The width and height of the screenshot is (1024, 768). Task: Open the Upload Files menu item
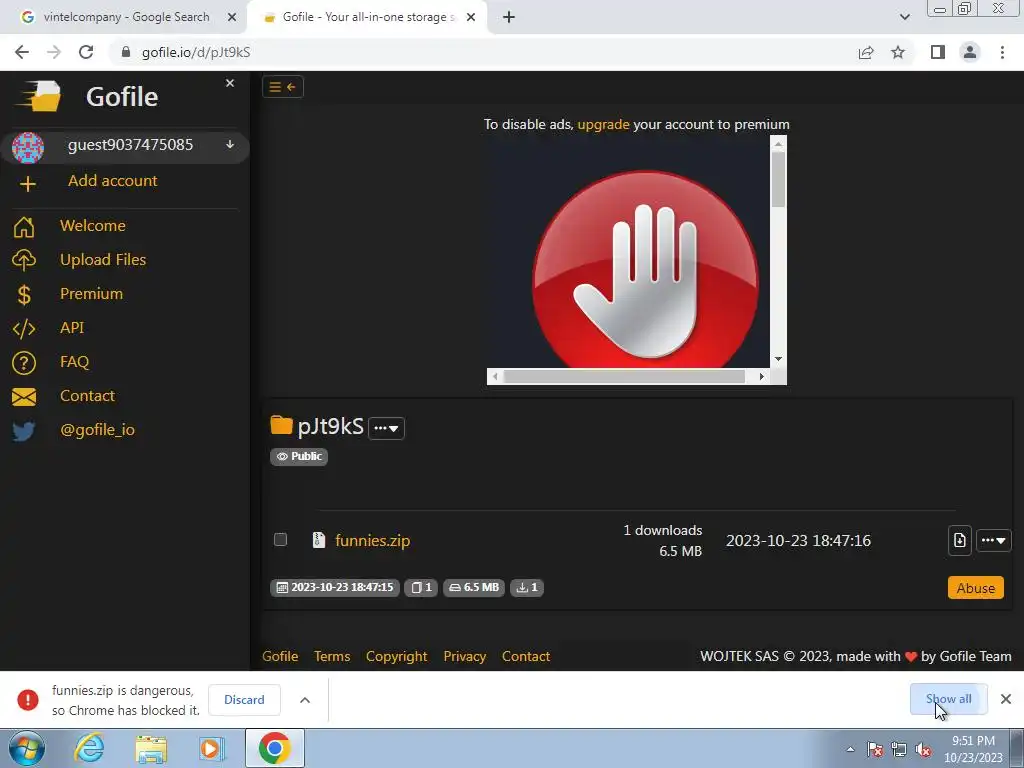tap(103, 259)
